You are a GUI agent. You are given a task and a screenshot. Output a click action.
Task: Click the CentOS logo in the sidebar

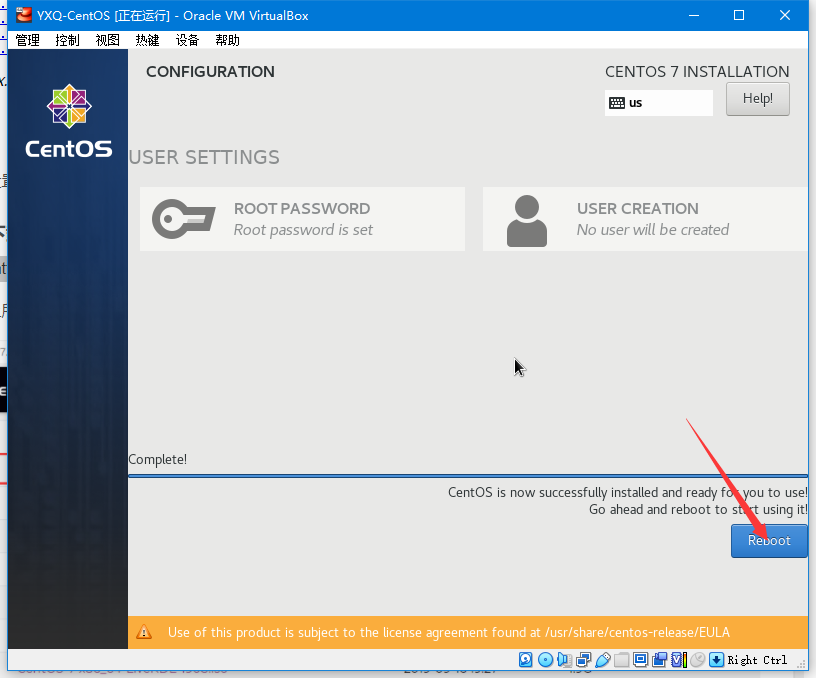(68, 121)
